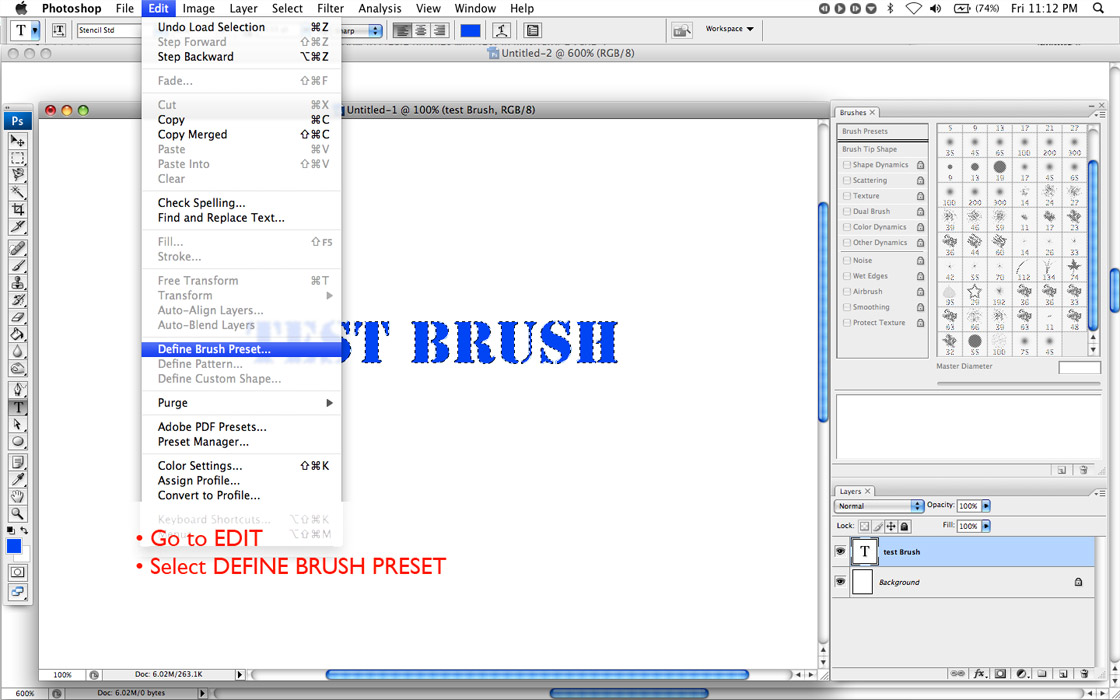The width and height of the screenshot is (1120, 700).
Task: Select the Brush tool in toolbox
Action: point(18,265)
